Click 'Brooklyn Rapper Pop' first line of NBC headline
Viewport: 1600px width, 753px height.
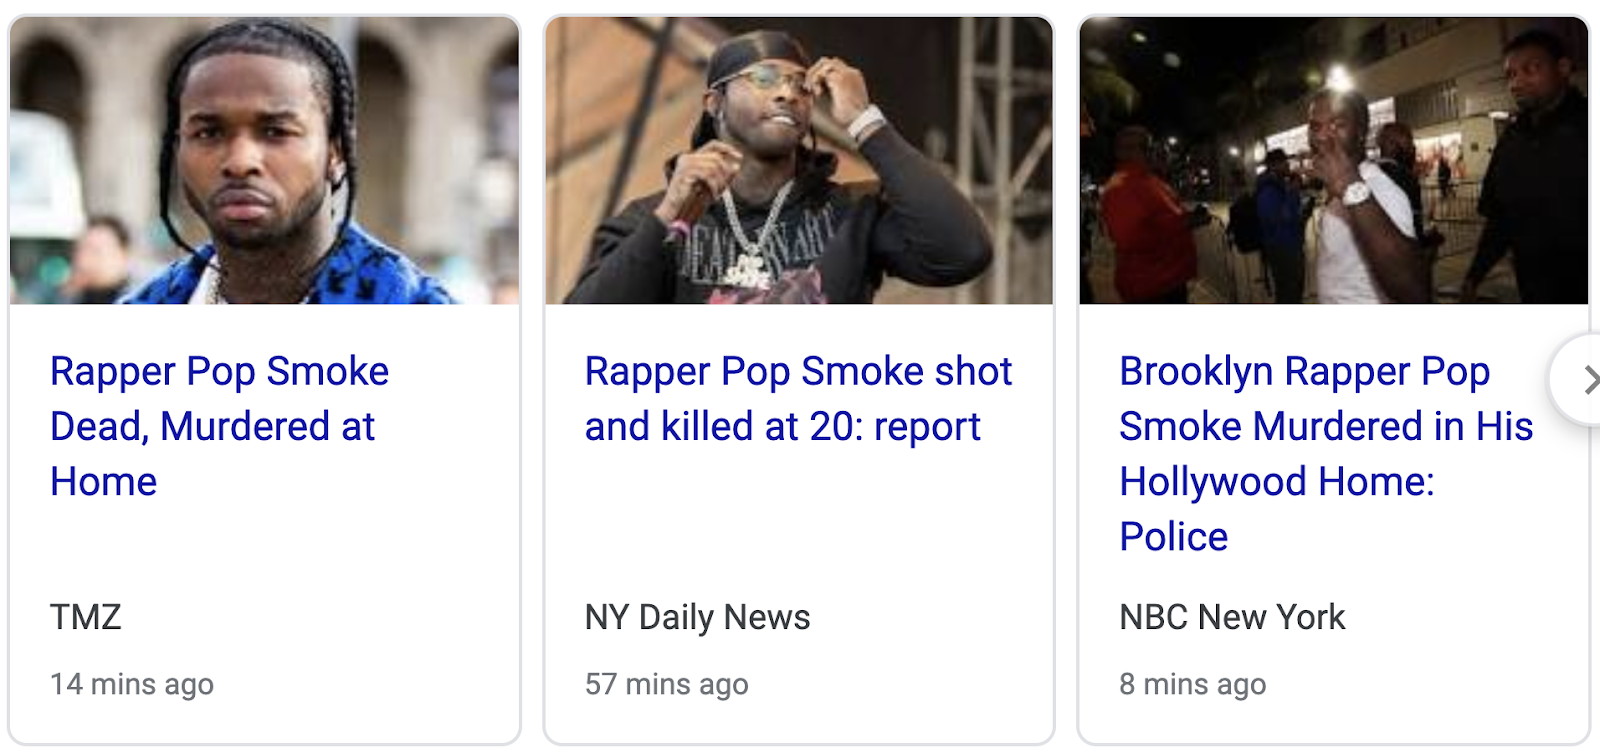1305,372
